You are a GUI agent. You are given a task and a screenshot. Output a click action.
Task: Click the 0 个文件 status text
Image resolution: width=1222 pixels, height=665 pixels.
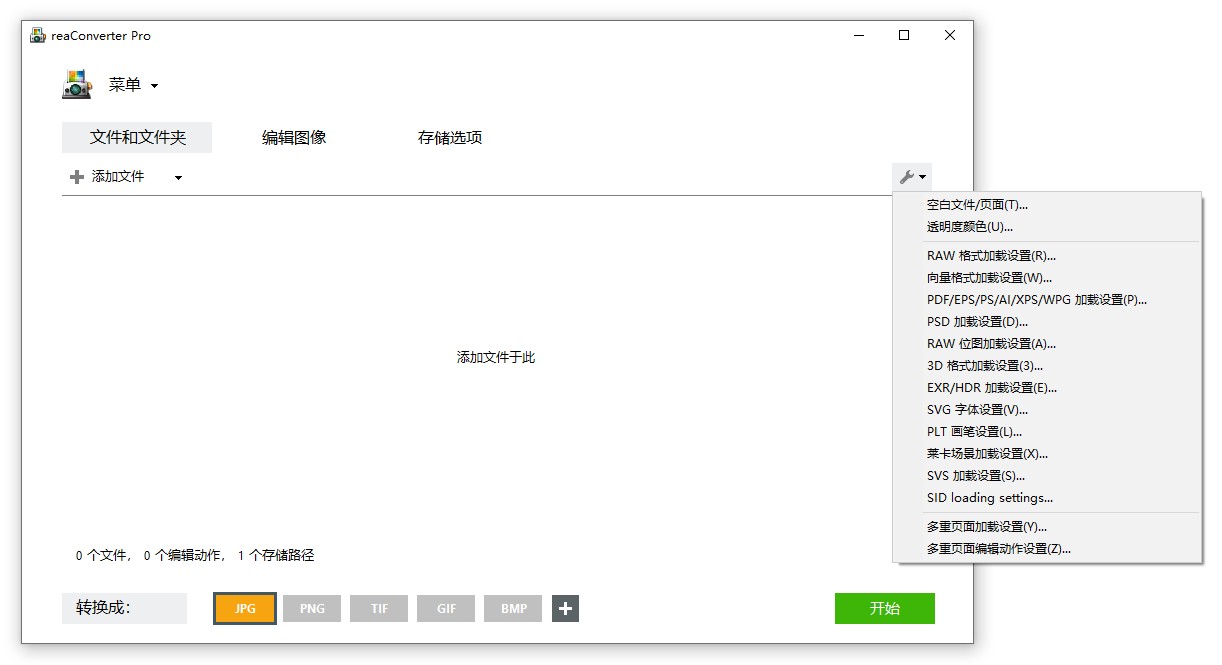click(x=102, y=556)
